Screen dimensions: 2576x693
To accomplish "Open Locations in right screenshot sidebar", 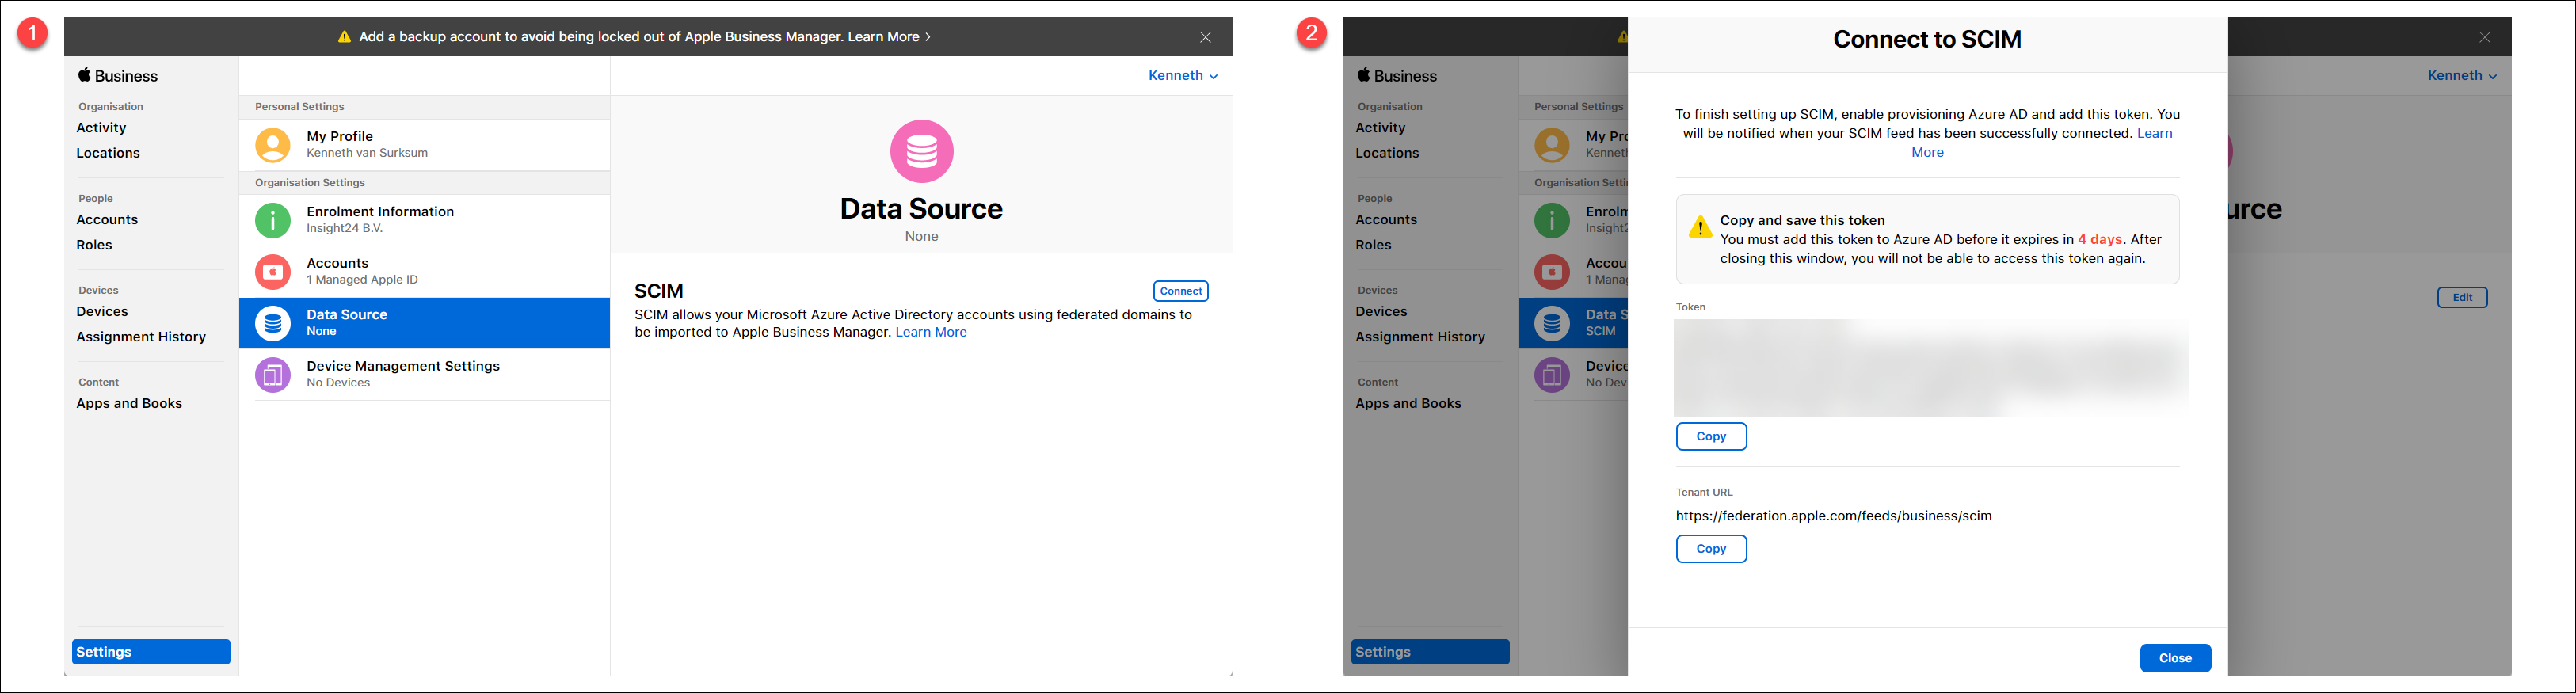I will pyautogui.click(x=1387, y=153).
